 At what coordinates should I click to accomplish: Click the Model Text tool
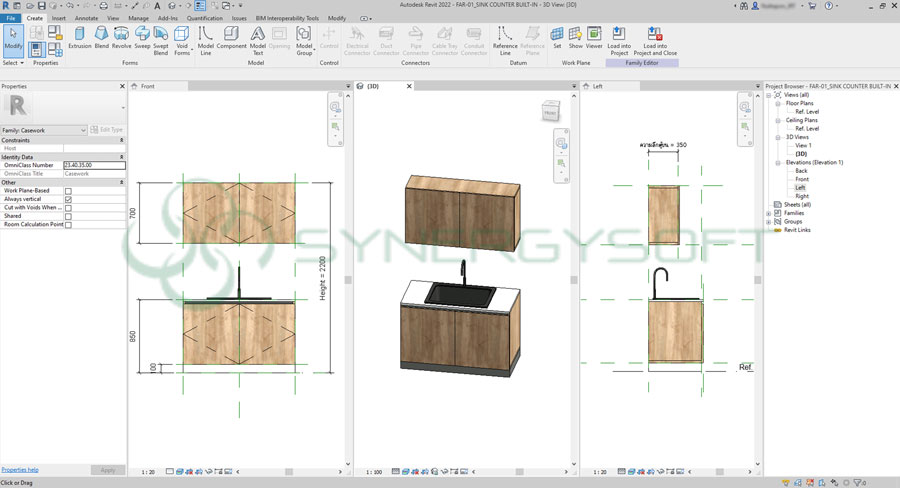(257, 37)
